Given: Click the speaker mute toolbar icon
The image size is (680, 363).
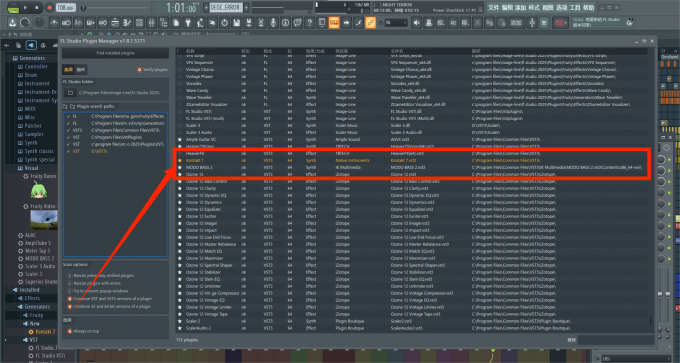Looking at the screenshot, I should [x=416, y=23].
